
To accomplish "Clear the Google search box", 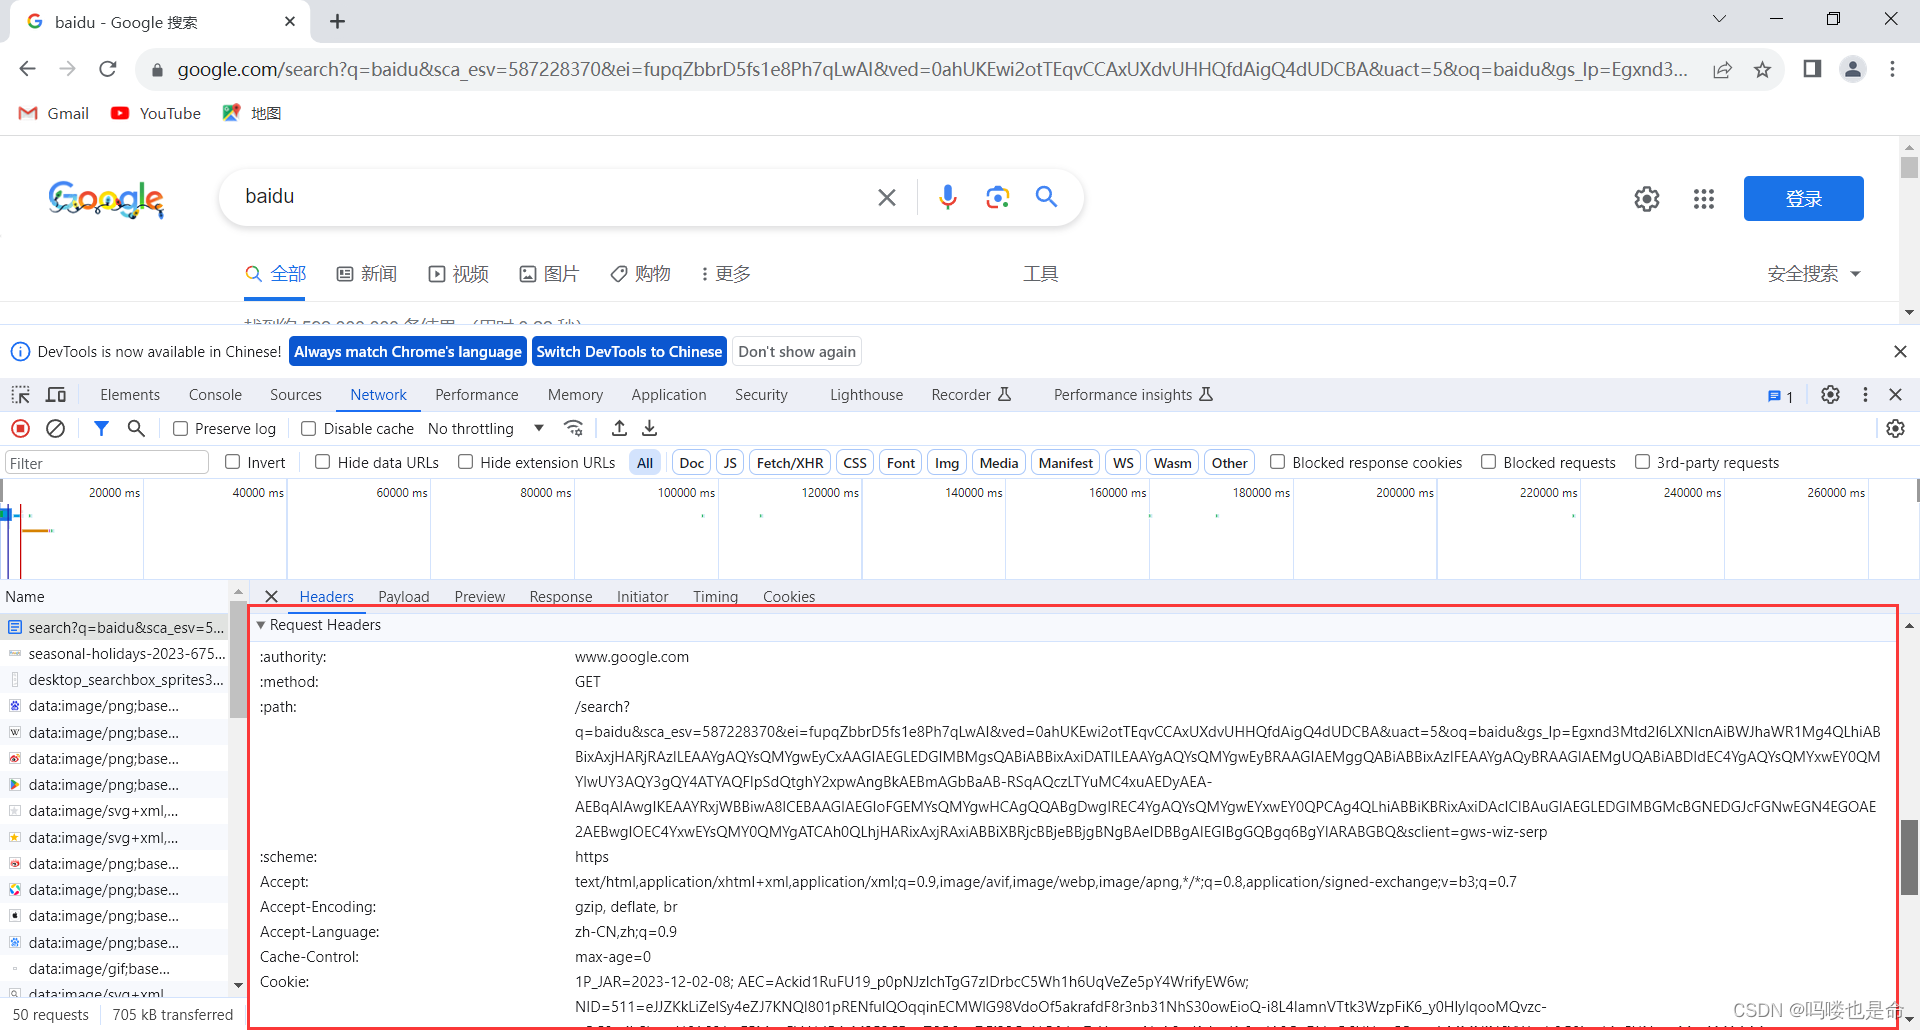I will pos(886,197).
